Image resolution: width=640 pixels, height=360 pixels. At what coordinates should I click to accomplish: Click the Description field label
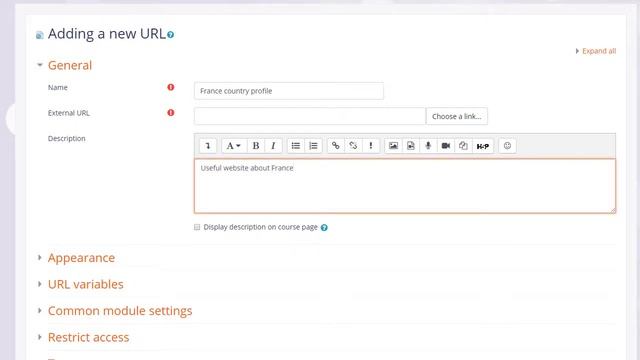point(67,138)
